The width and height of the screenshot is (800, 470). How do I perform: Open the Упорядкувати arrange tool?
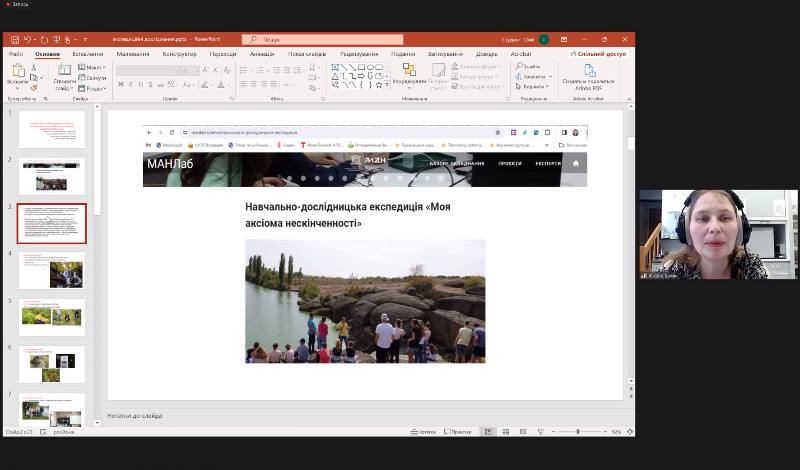[408, 74]
